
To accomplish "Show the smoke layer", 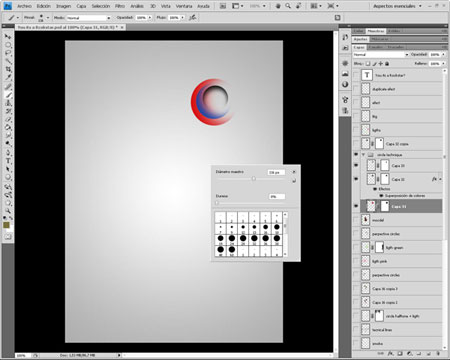I will point(356,343).
